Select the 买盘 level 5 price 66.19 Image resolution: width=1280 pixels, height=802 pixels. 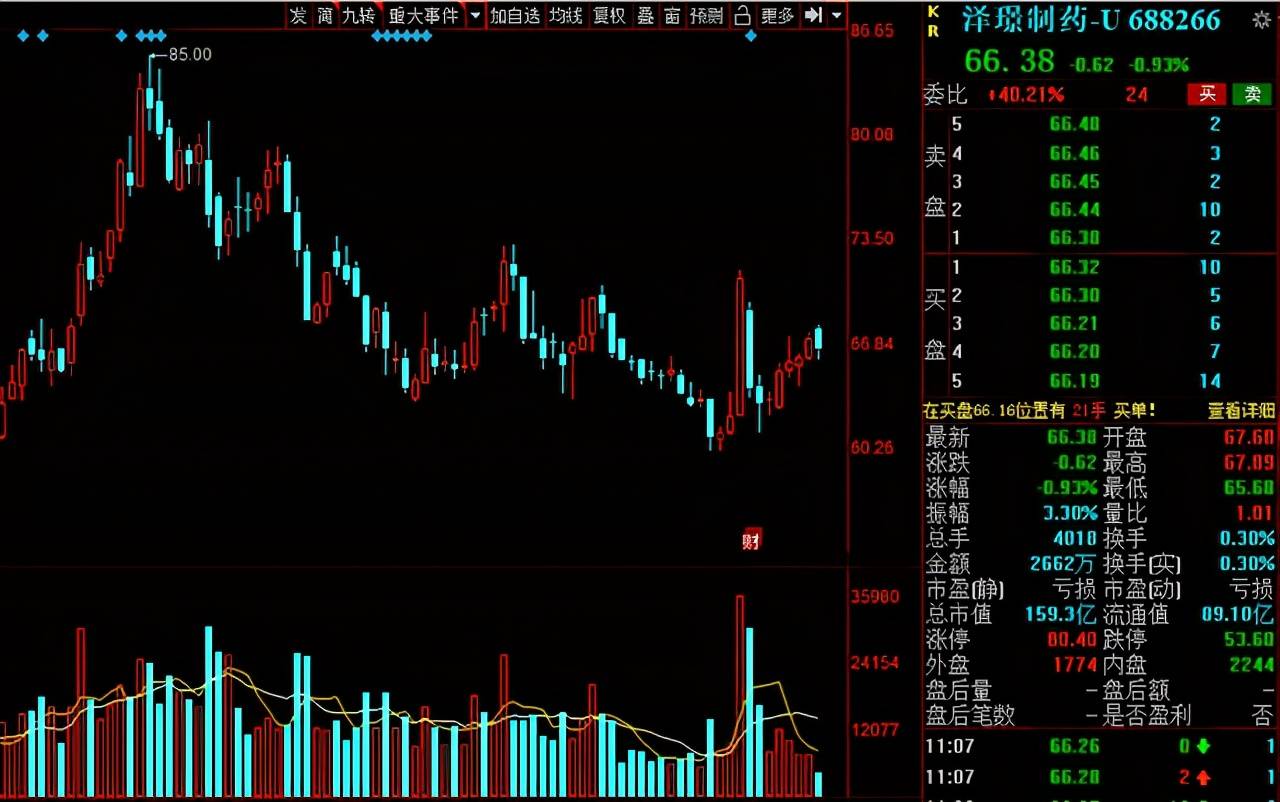[x=1074, y=381]
